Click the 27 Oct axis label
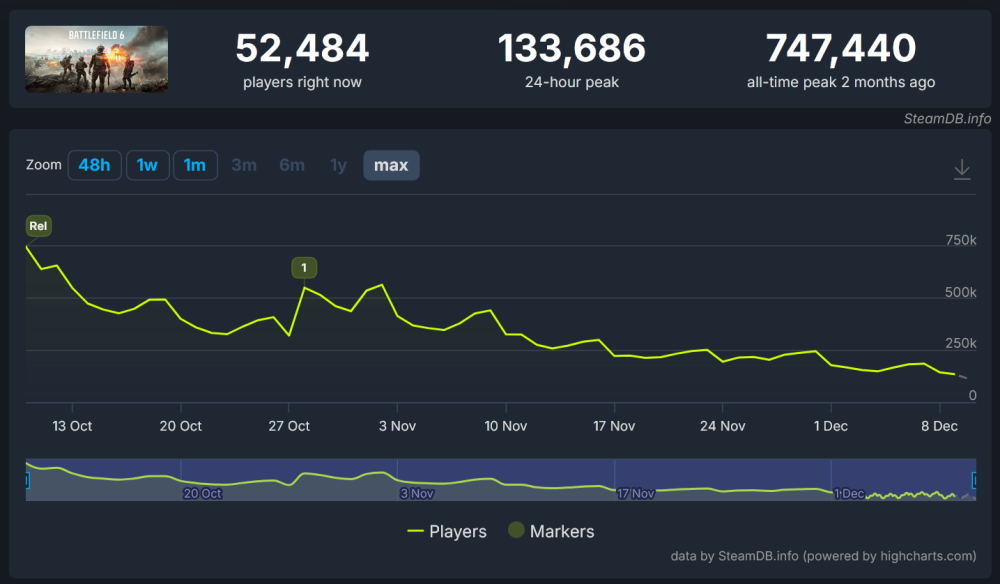The height and width of the screenshot is (584, 1000). pos(289,426)
